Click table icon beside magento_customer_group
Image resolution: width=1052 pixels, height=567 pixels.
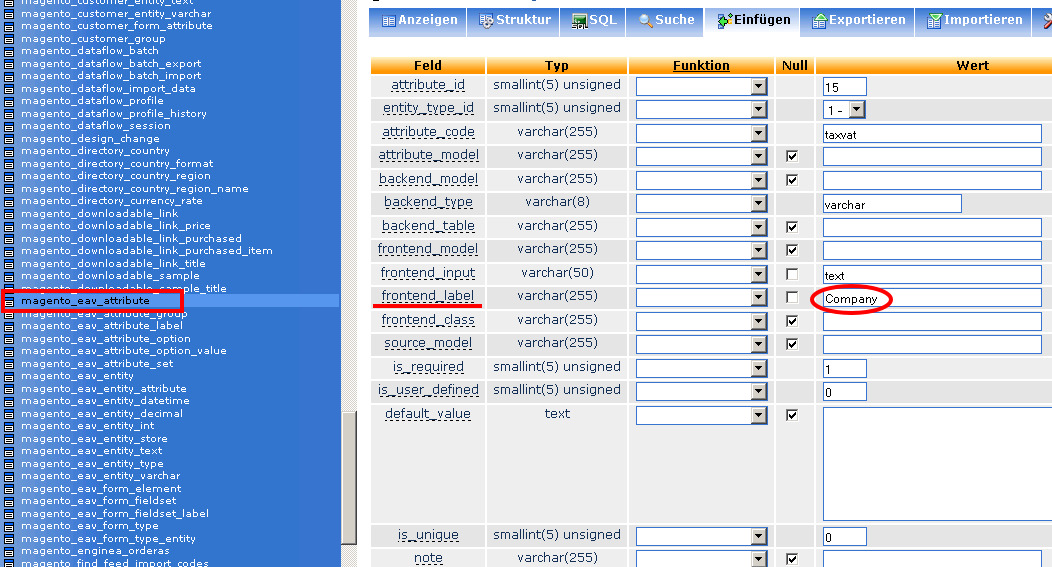click(x=9, y=39)
